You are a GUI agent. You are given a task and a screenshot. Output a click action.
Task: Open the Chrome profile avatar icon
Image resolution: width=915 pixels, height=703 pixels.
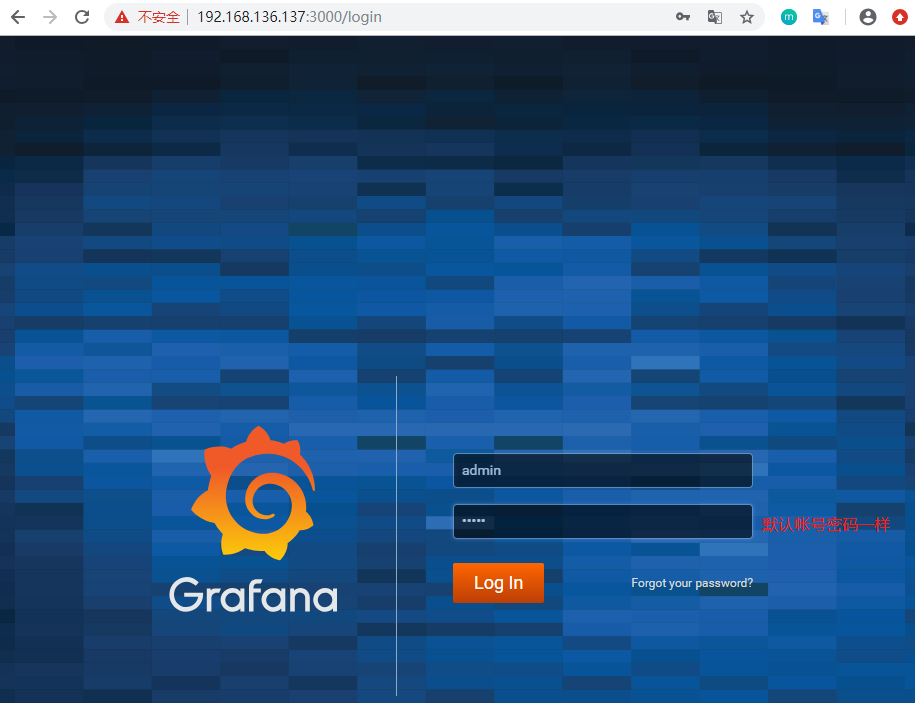click(x=868, y=17)
